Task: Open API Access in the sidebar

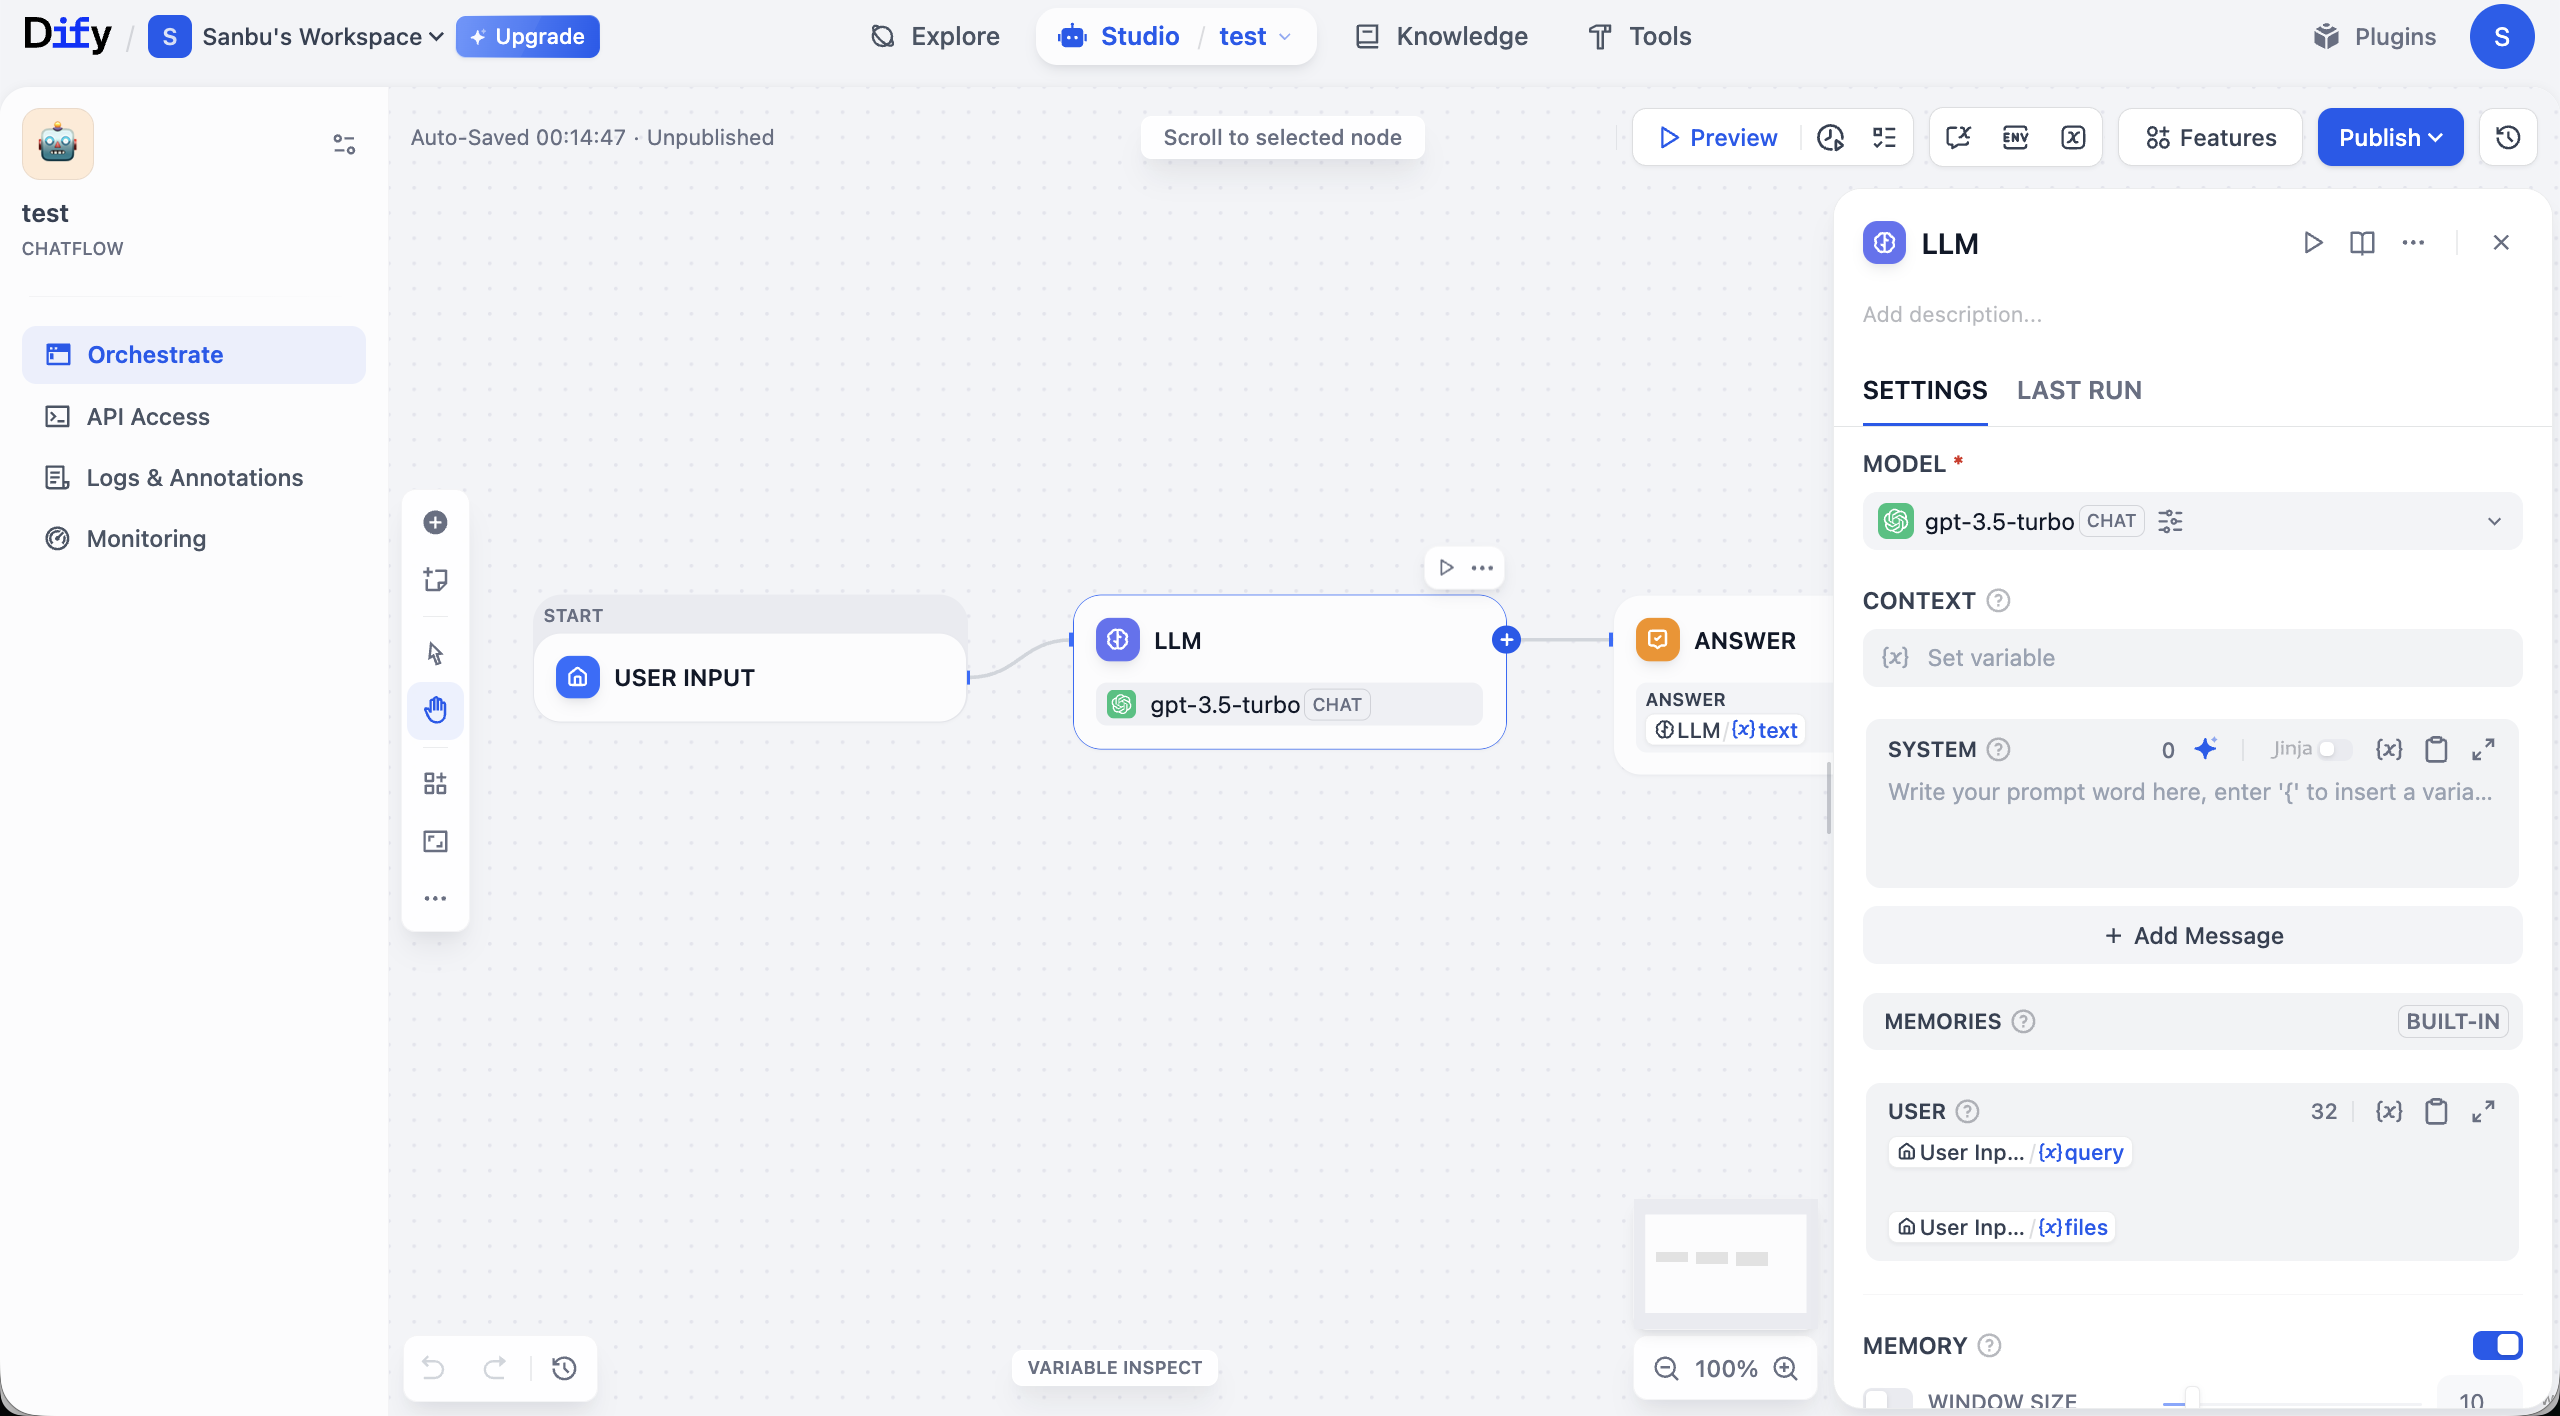Action: [x=148, y=417]
